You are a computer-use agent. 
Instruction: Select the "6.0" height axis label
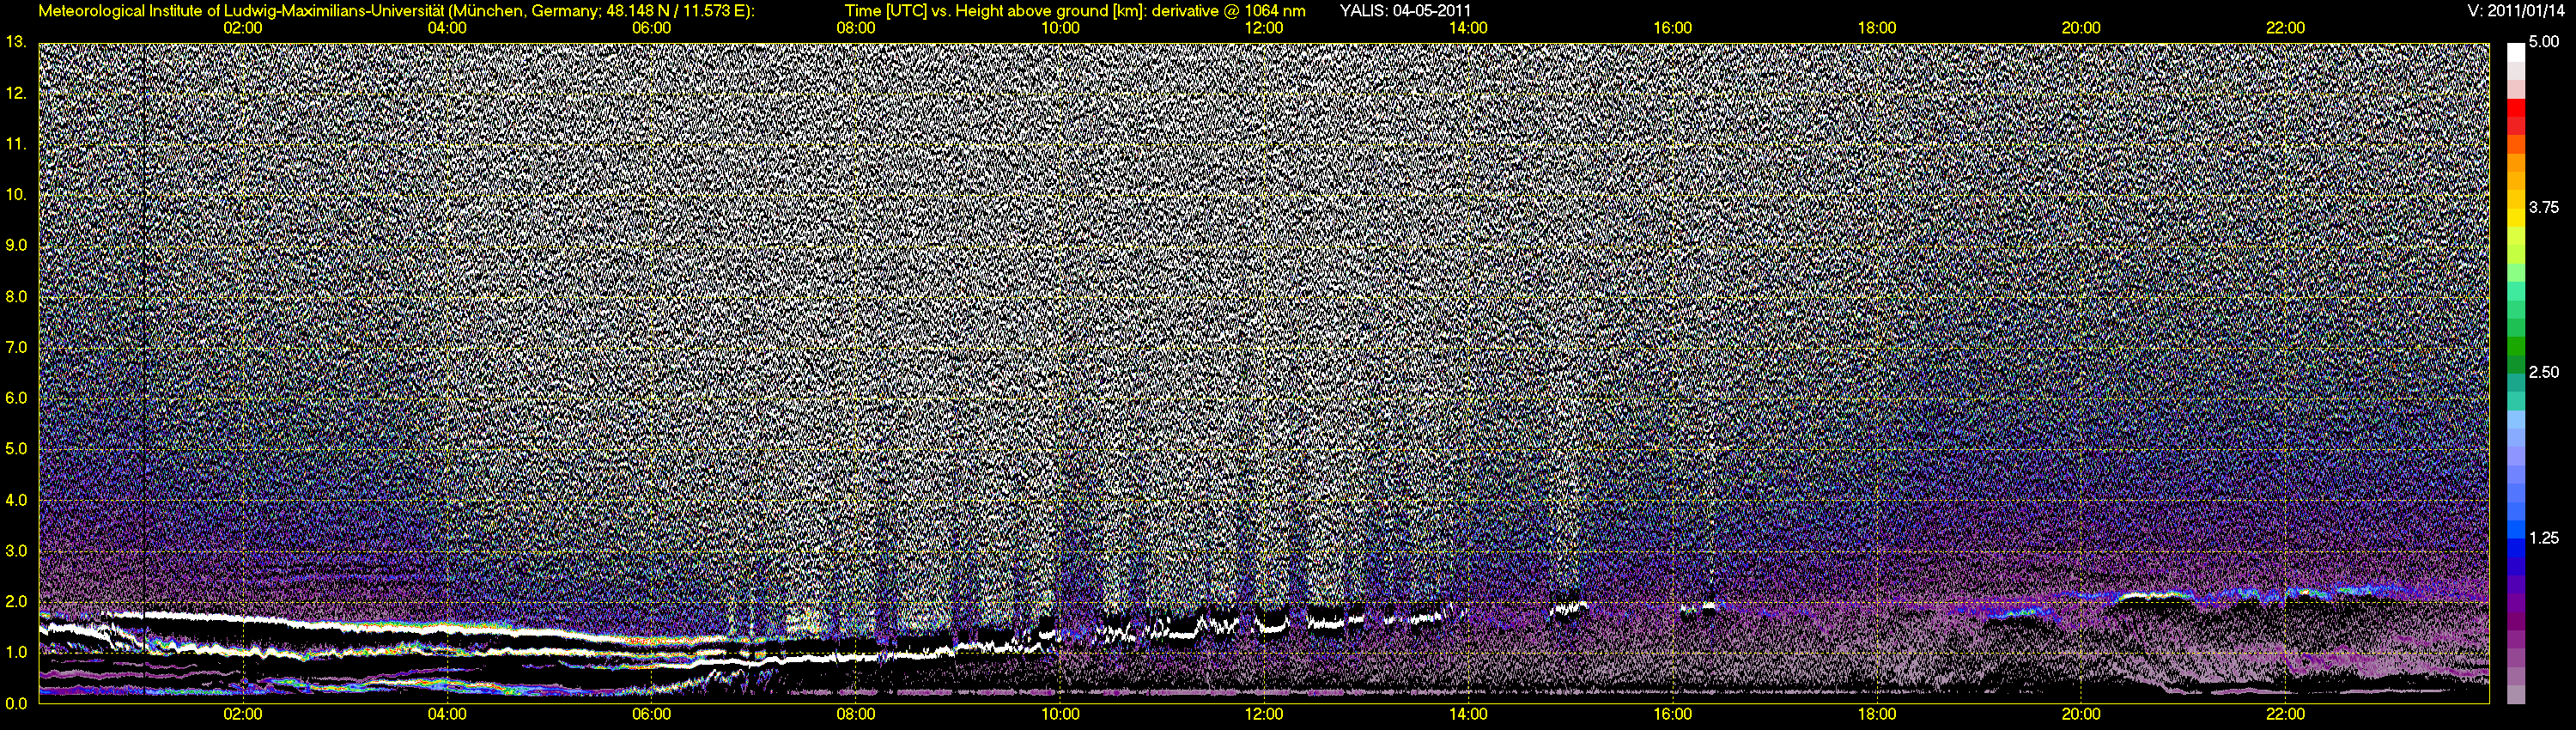(16, 398)
